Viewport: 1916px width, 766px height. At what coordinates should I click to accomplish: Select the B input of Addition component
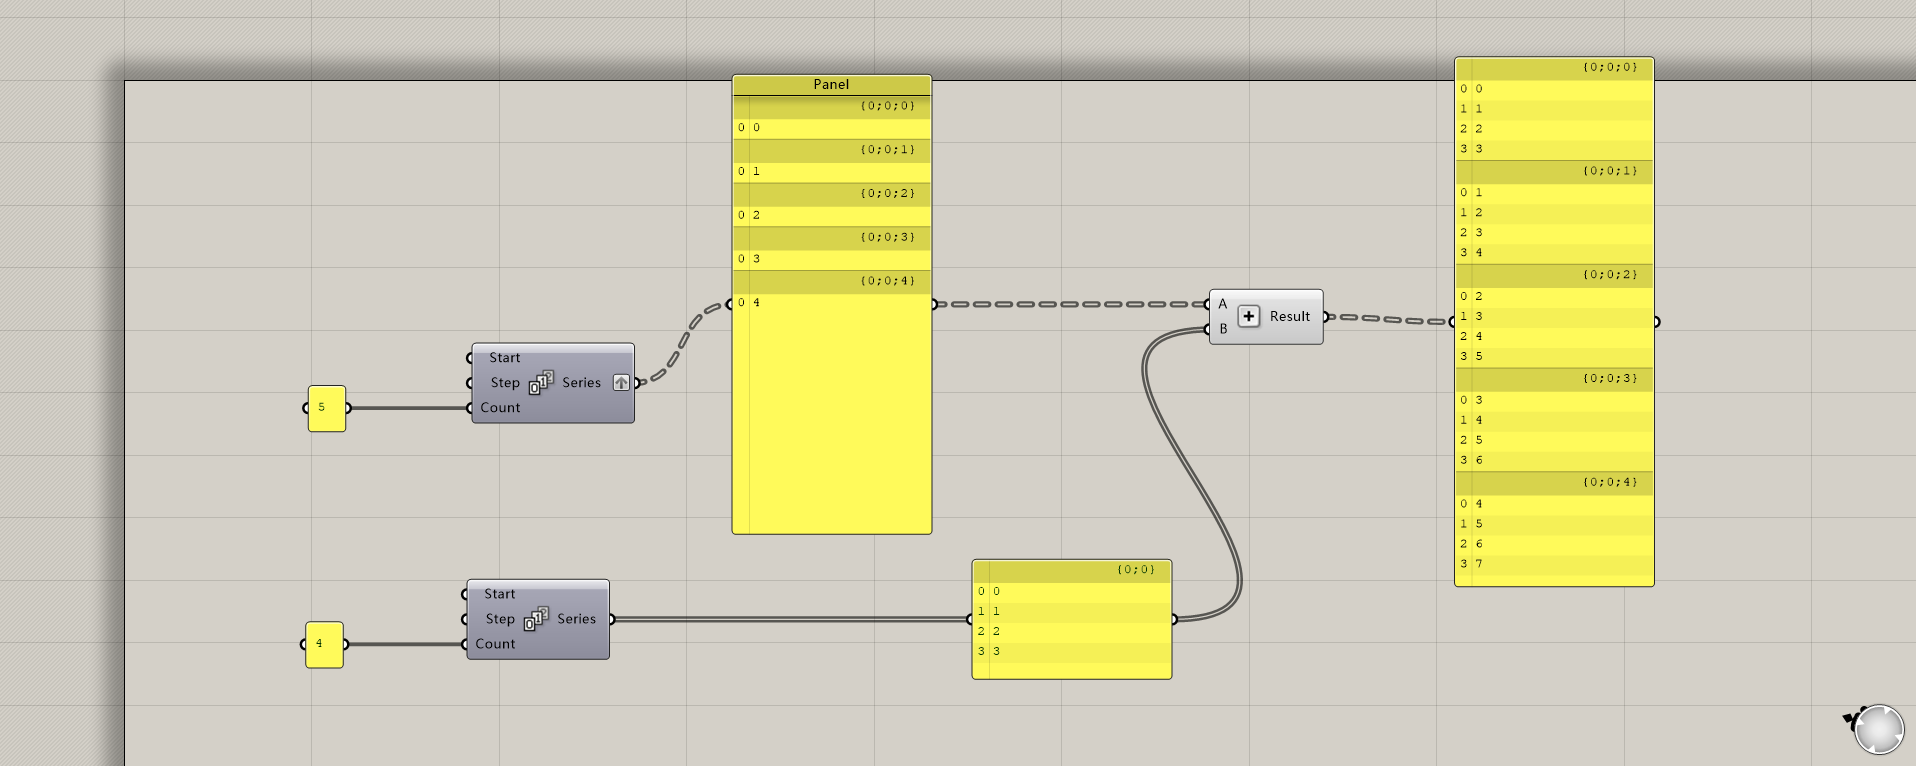pos(1222,329)
